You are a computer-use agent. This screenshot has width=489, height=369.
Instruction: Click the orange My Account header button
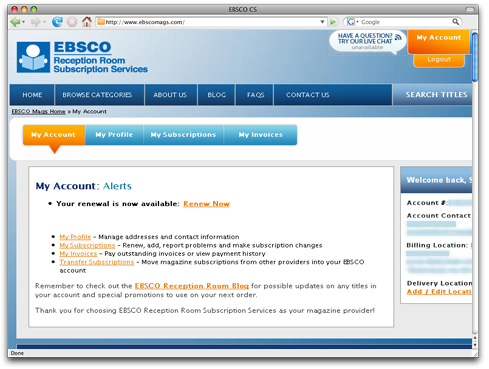tap(439, 42)
